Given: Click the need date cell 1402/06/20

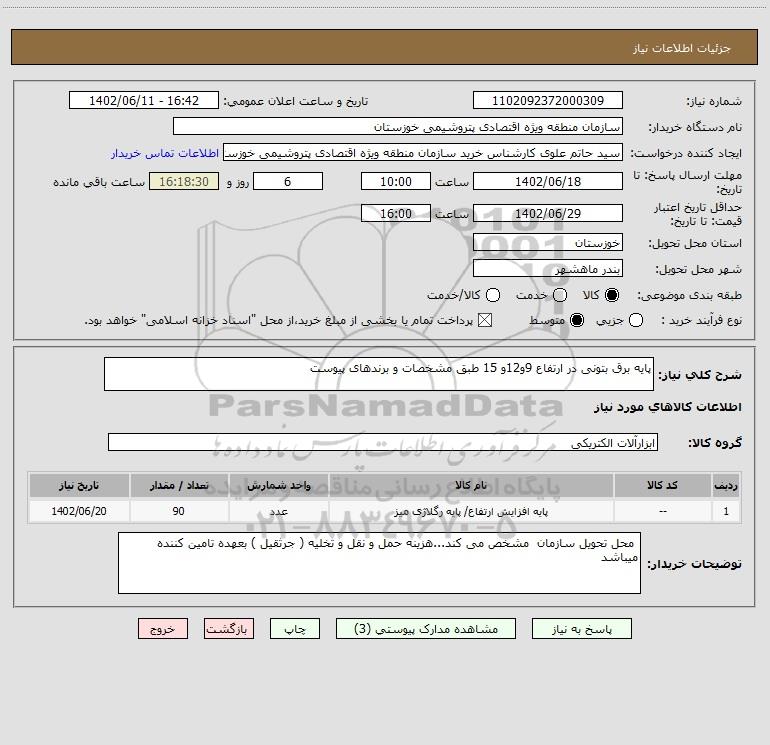Looking at the screenshot, I should click(79, 511).
